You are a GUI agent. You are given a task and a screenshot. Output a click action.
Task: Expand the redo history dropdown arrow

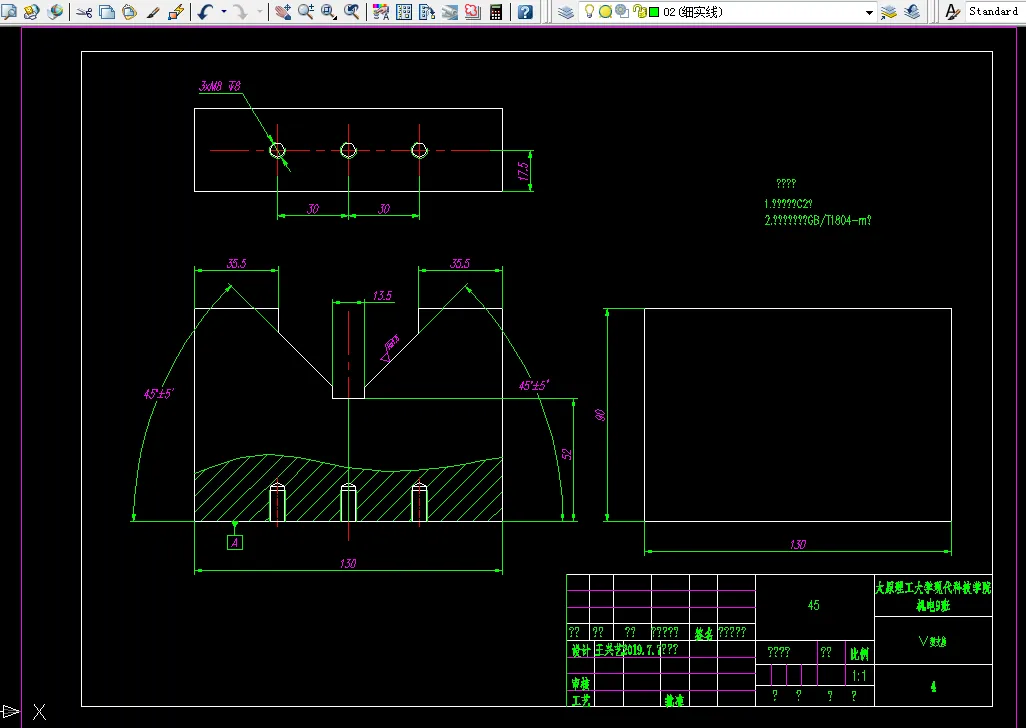[260, 12]
